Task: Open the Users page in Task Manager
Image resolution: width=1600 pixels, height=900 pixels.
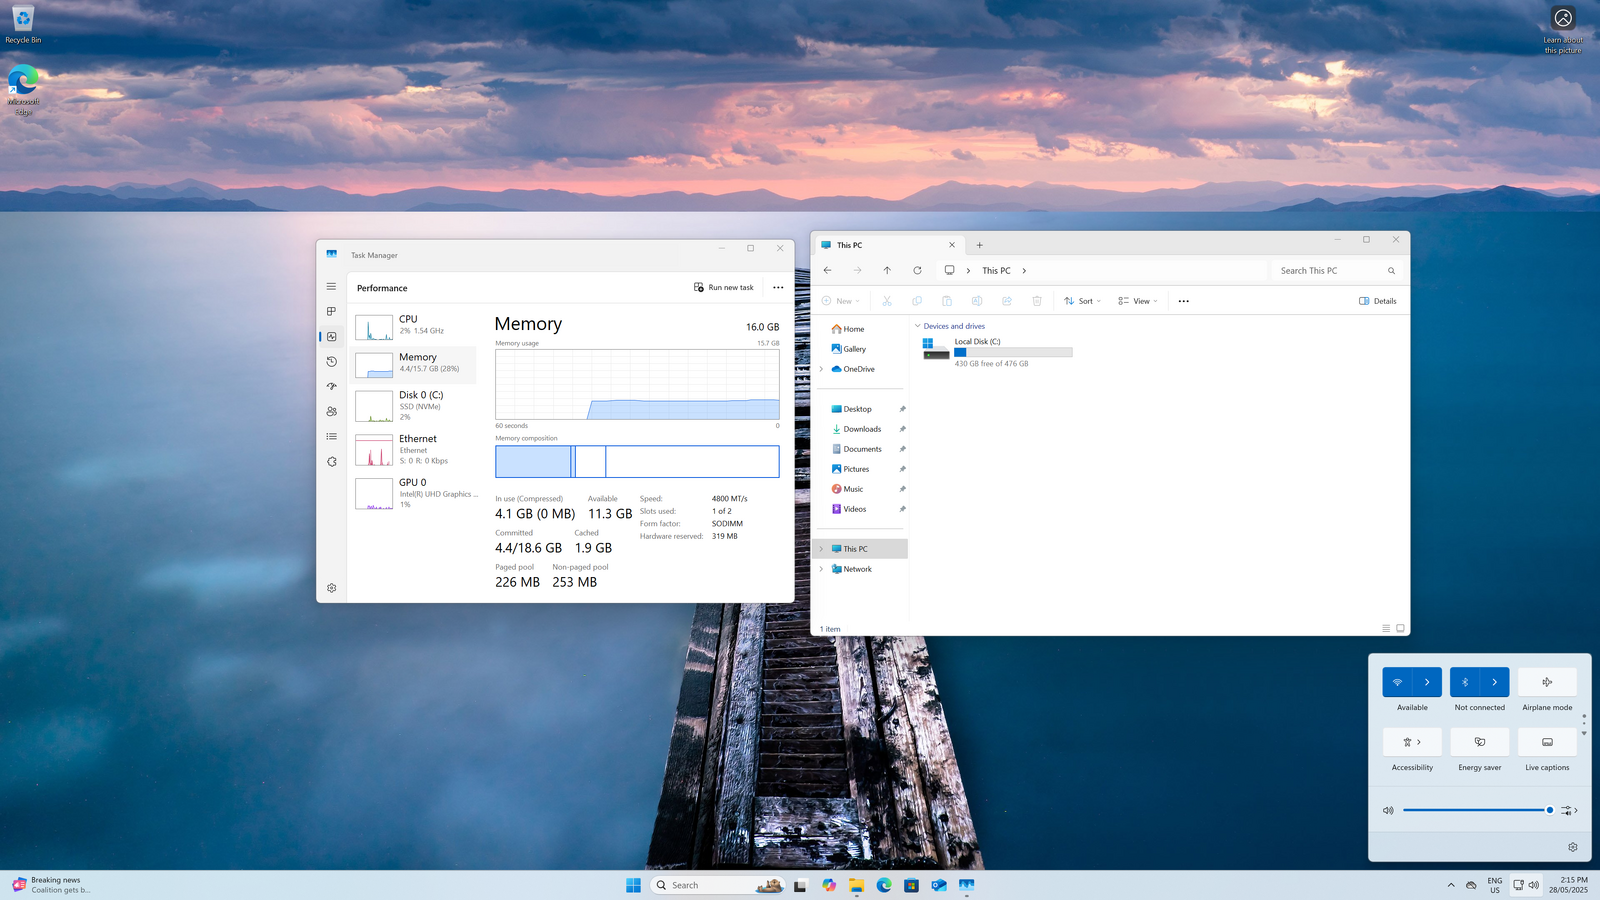Action: [x=331, y=412]
